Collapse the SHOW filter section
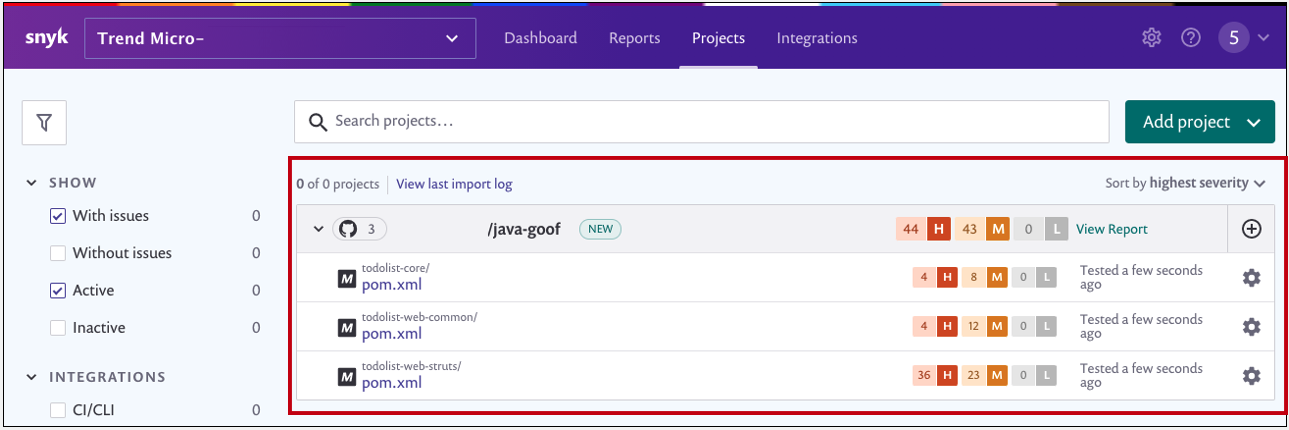The height and width of the screenshot is (430, 1289). coord(32,183)
